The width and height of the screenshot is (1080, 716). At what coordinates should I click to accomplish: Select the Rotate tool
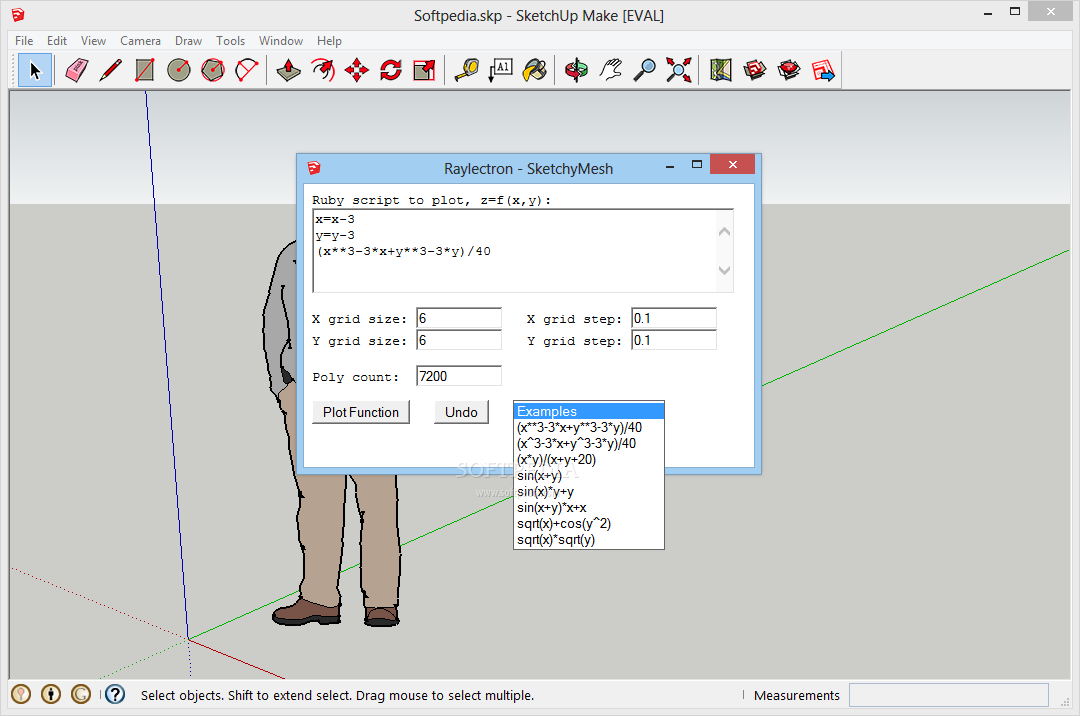(391, 70)
